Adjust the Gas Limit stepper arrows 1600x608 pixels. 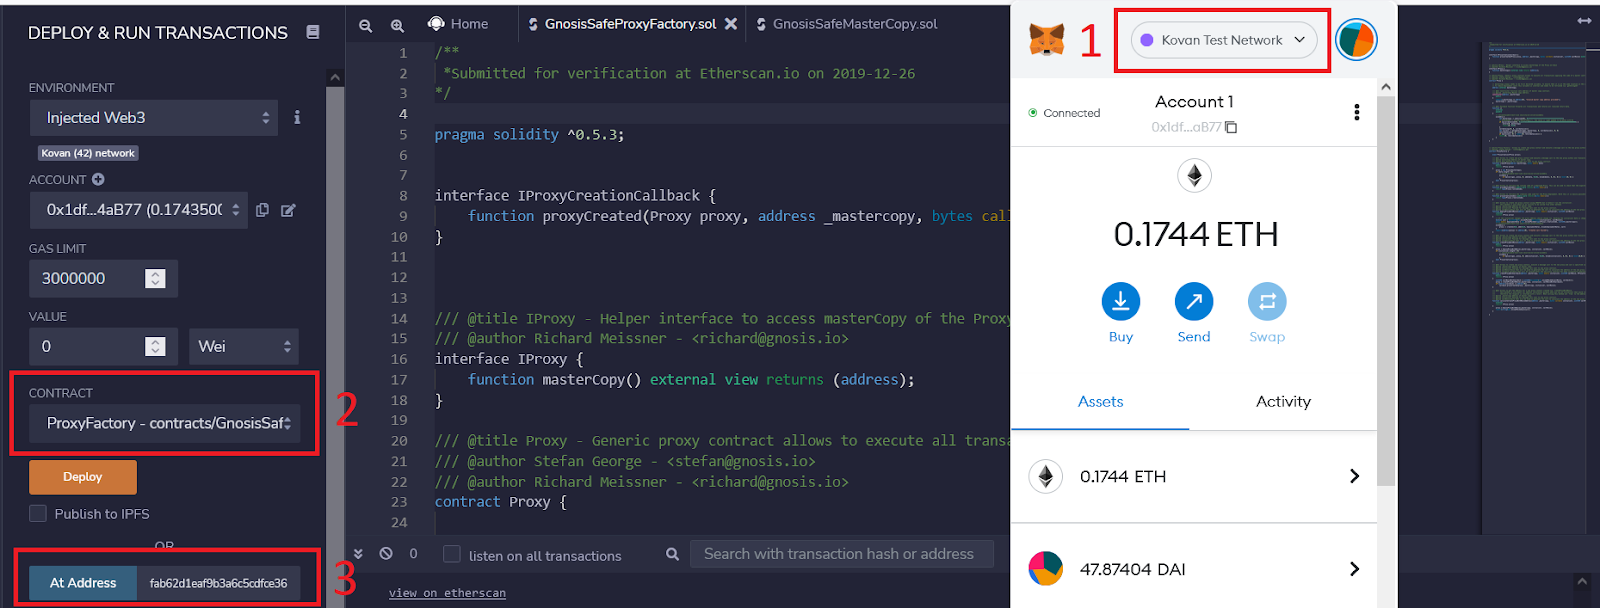tap(155, 278)
